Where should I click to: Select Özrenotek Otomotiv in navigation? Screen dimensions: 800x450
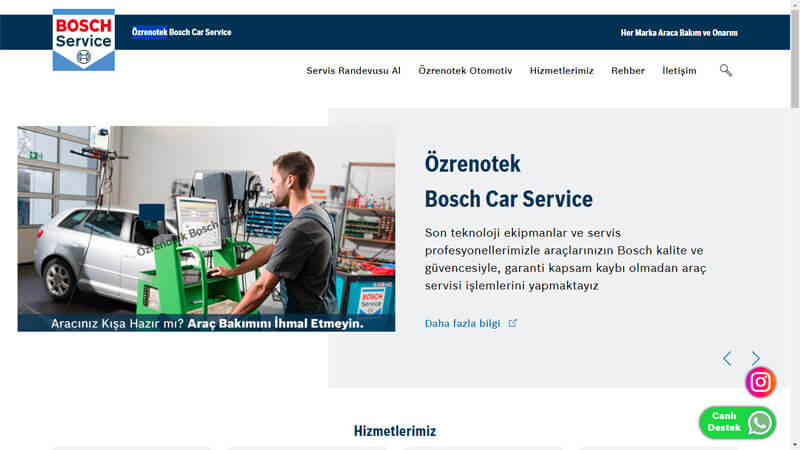[465, 71]
